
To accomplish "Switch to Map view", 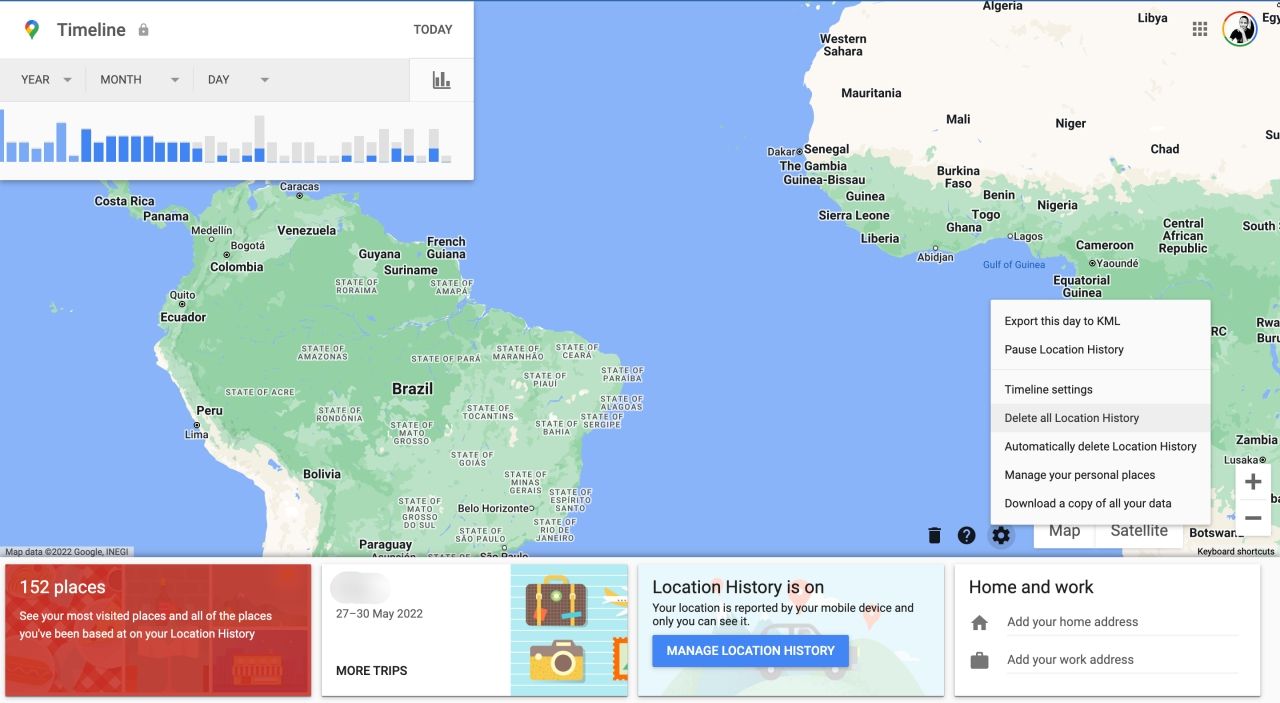I will [x=1064, y=531].
